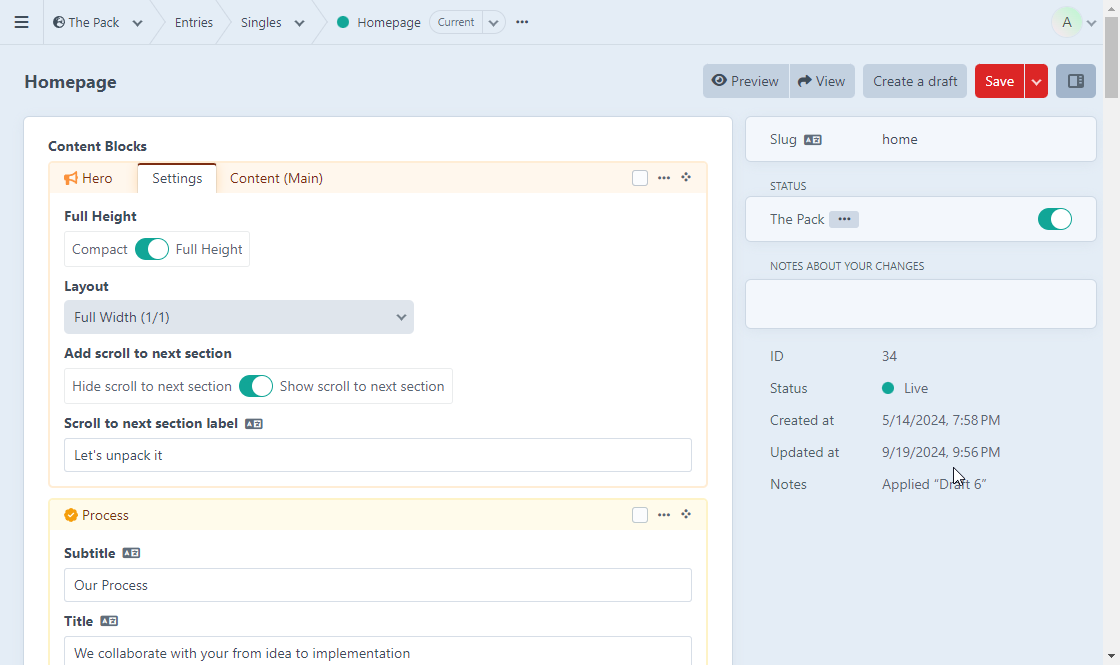Select the Entries breadcrumb item
This screenshot has width=1120, height=665.
pos(193,22)
